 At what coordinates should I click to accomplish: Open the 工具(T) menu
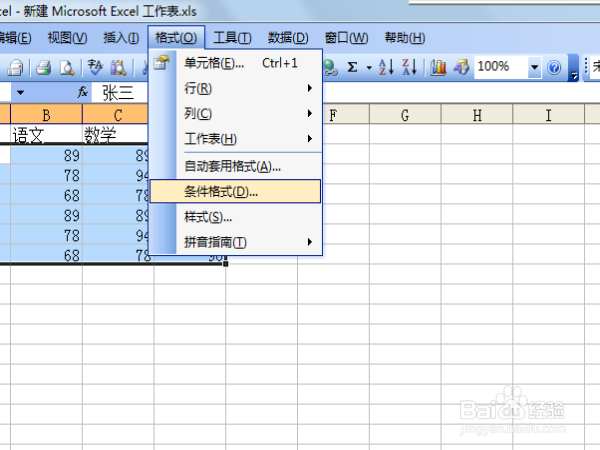pyautogui.click(x=232, y=38)
